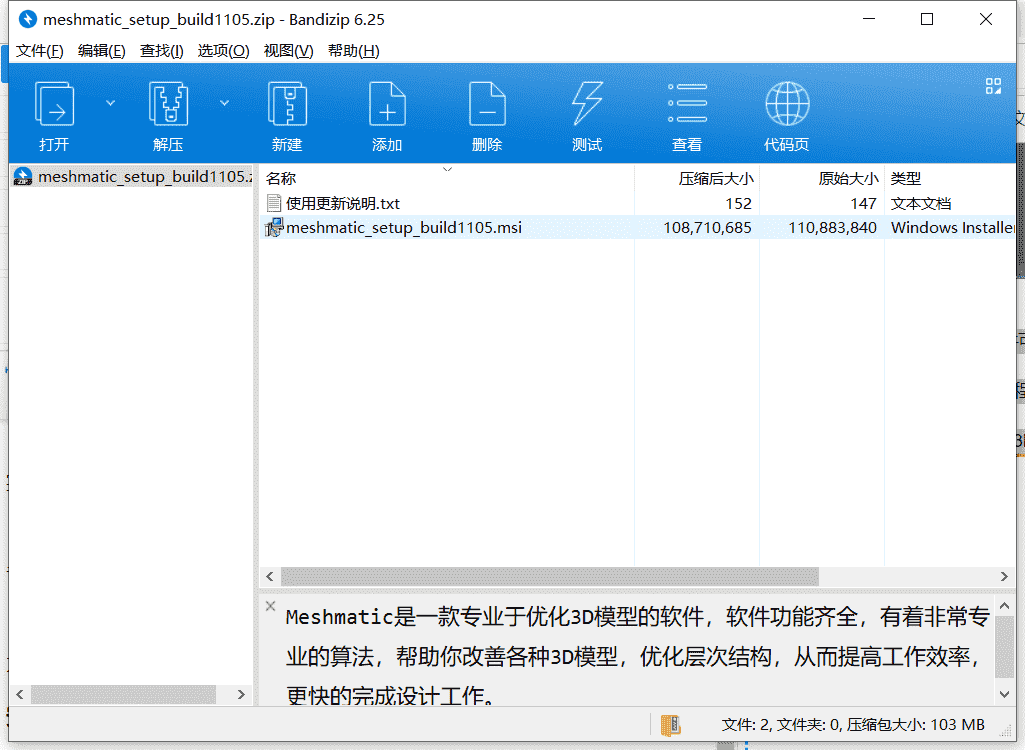Click original size 110,883,840 cell
1025x750 pixels.
coord(832,228)
